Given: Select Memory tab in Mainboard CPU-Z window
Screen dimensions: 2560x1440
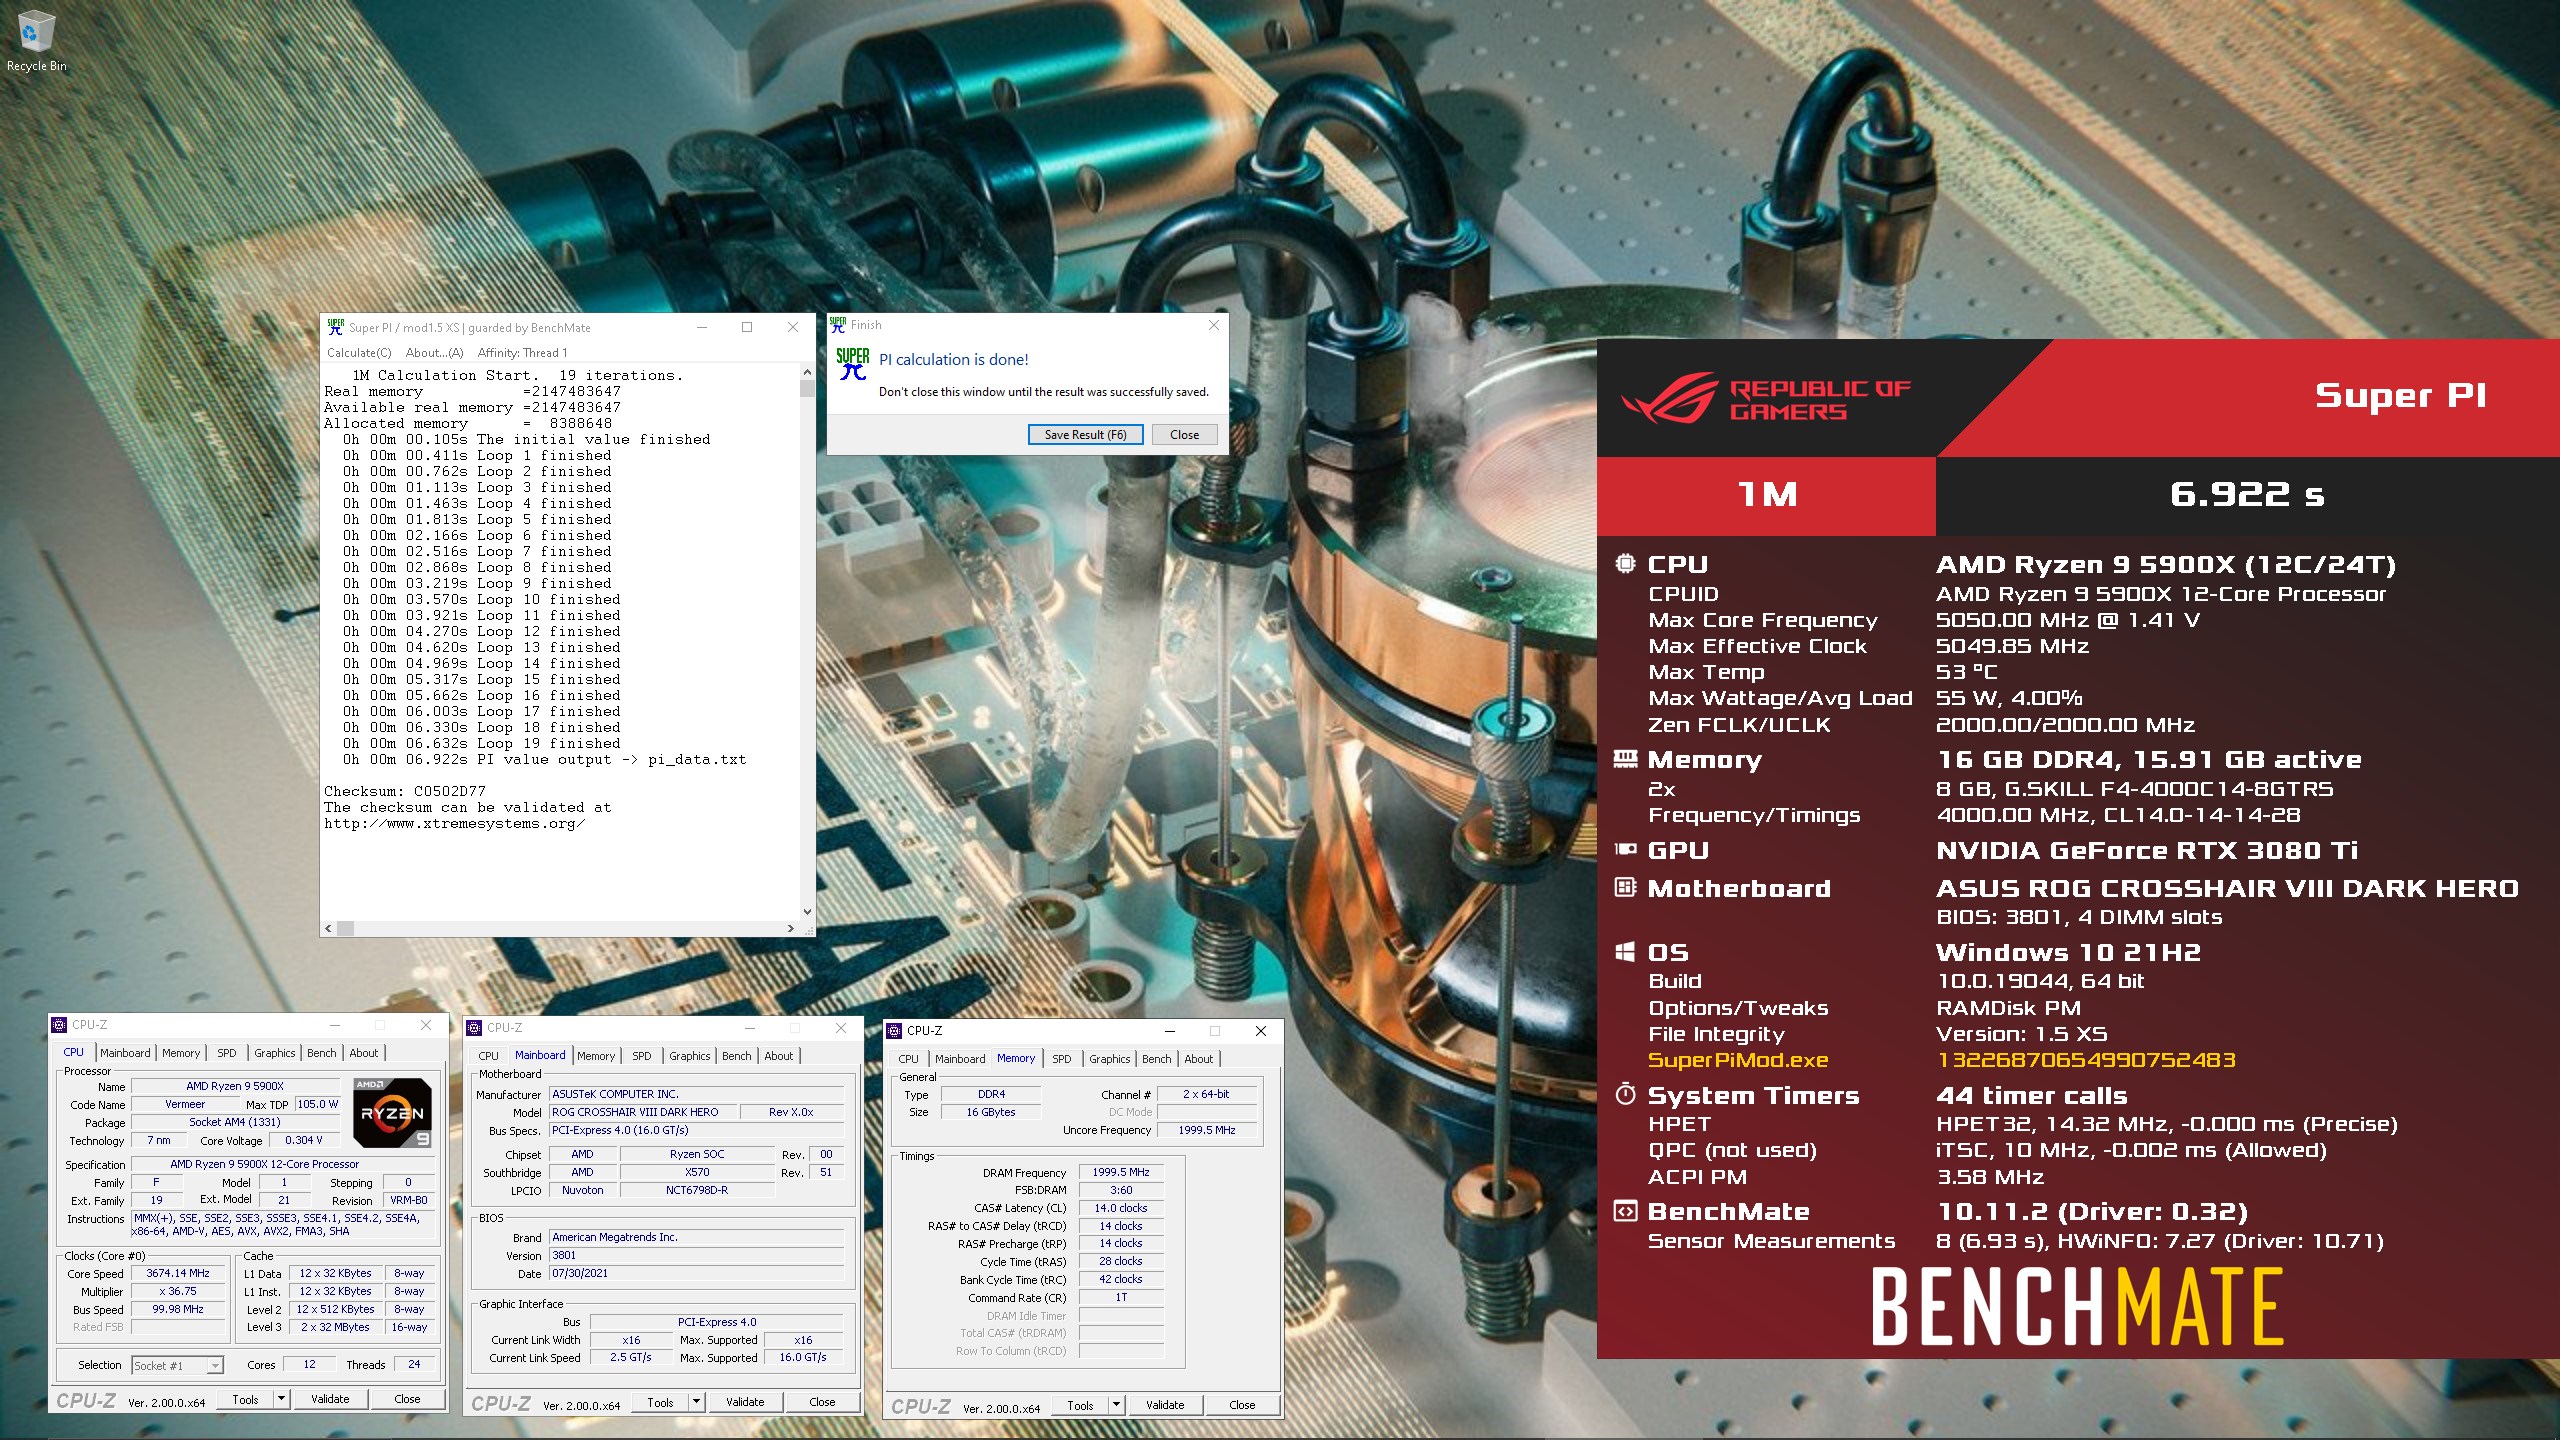Looking at the screenshot, I should (596, 1056).
